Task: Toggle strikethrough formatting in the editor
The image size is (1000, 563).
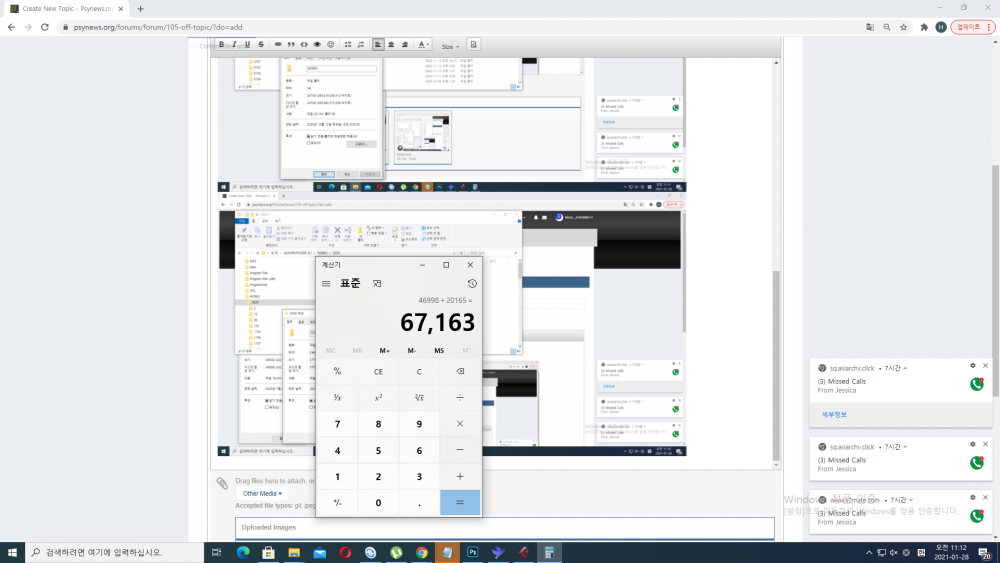Action: coord(261,45)
